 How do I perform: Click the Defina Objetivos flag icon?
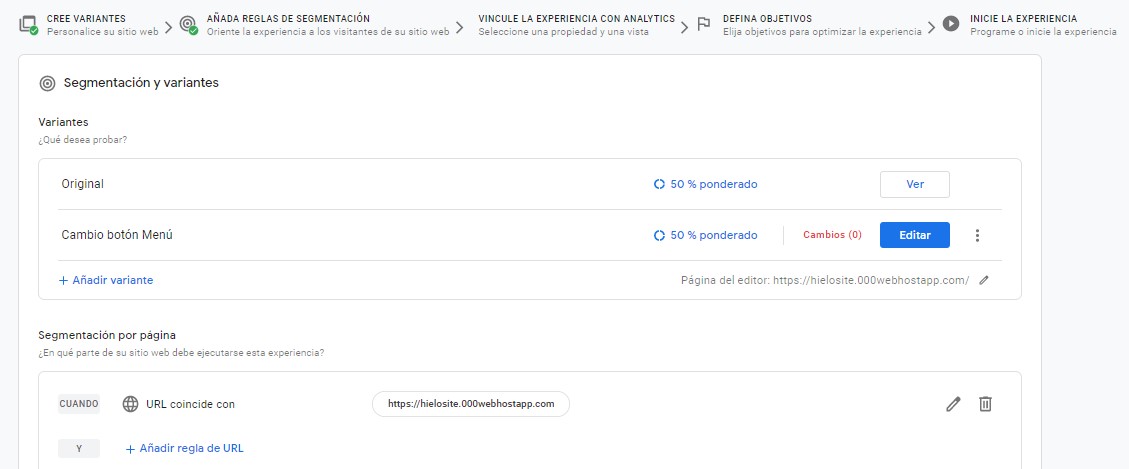tap(704, 24)
